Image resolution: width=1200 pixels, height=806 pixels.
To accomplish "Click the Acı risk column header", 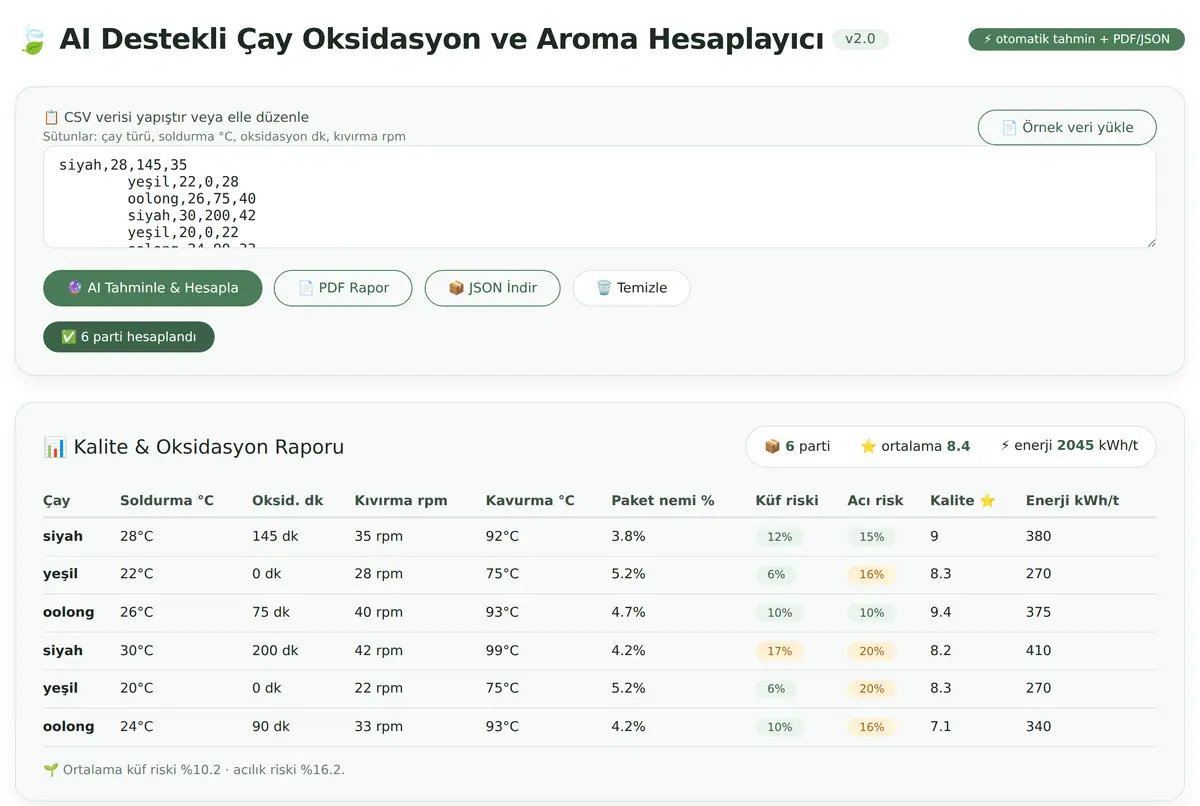I will point(876,500).
